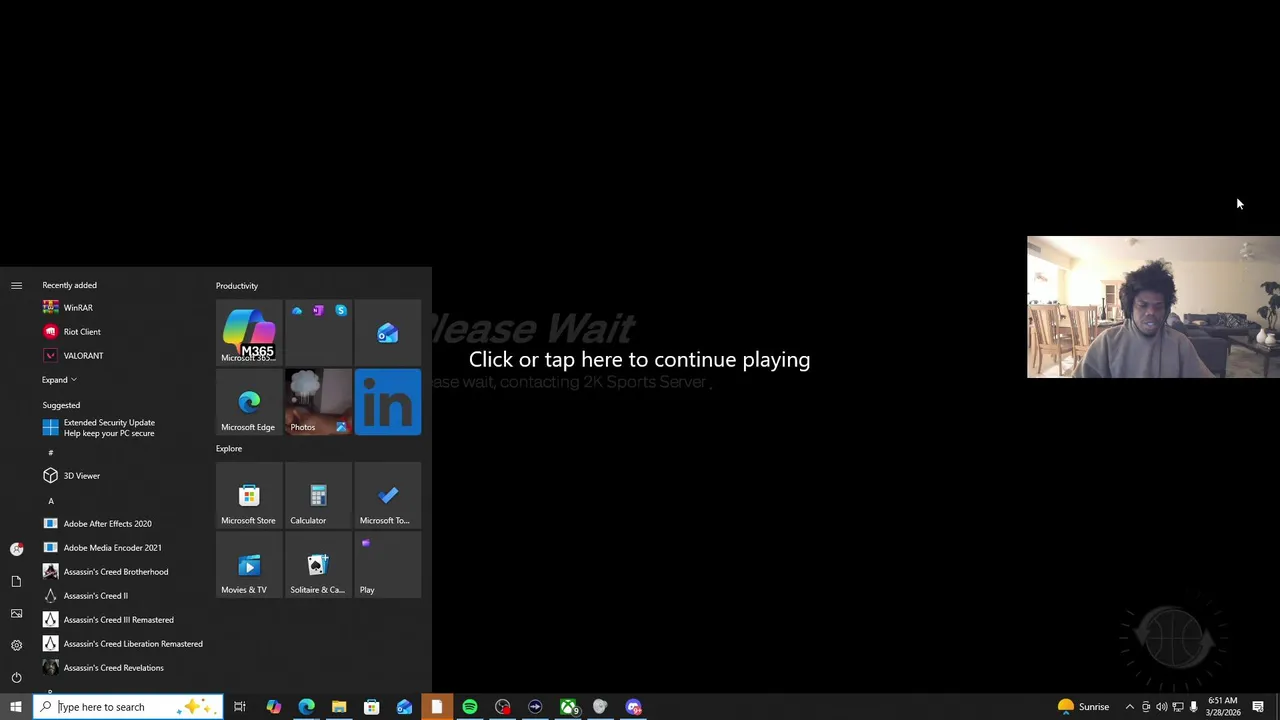The width and height of the screenshot is (1280, 720).
Task: Open the Calculator tile
Action: coord(318,495)
